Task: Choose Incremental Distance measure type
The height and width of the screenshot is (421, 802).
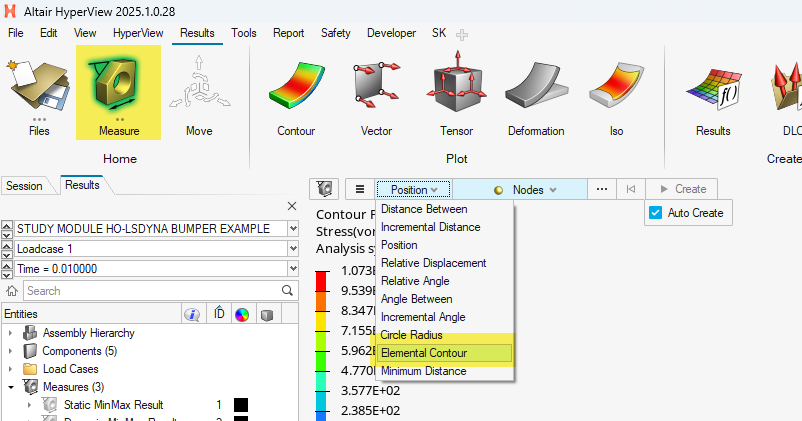Action: (444, 227)
